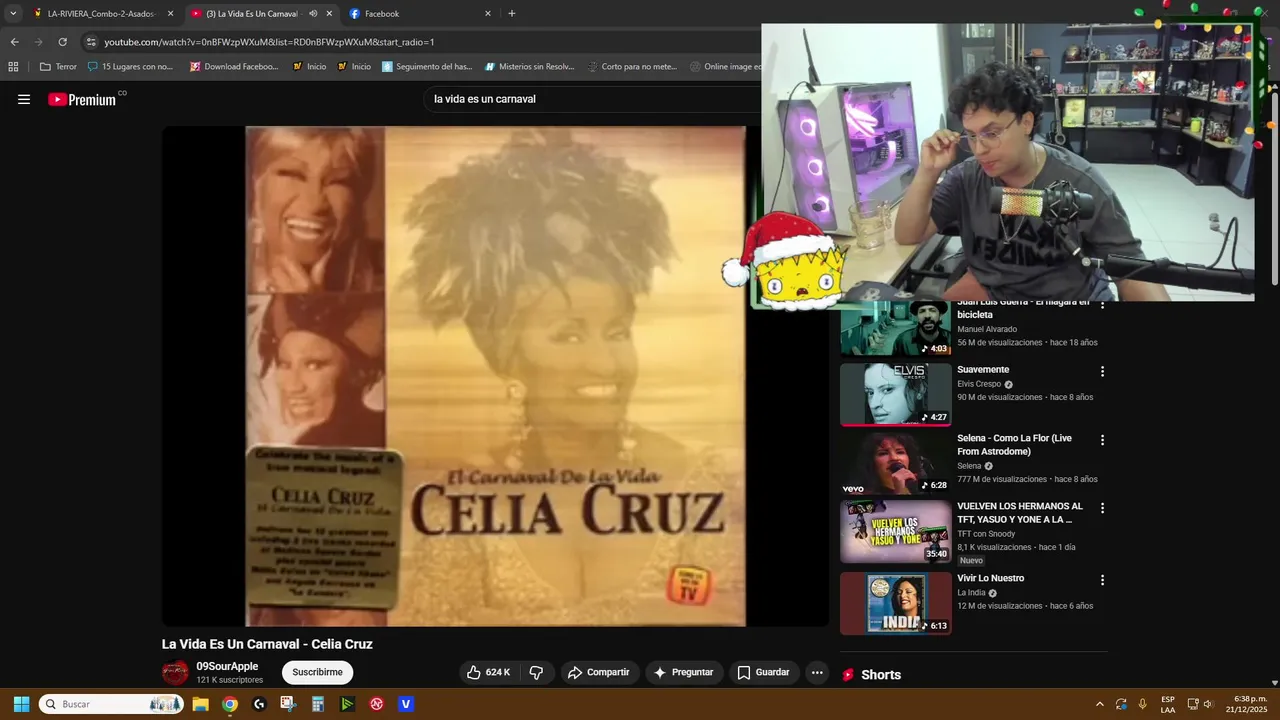Click the Guardar button
This screenshot has width=1280, height=720.
(x=763, y=672)
